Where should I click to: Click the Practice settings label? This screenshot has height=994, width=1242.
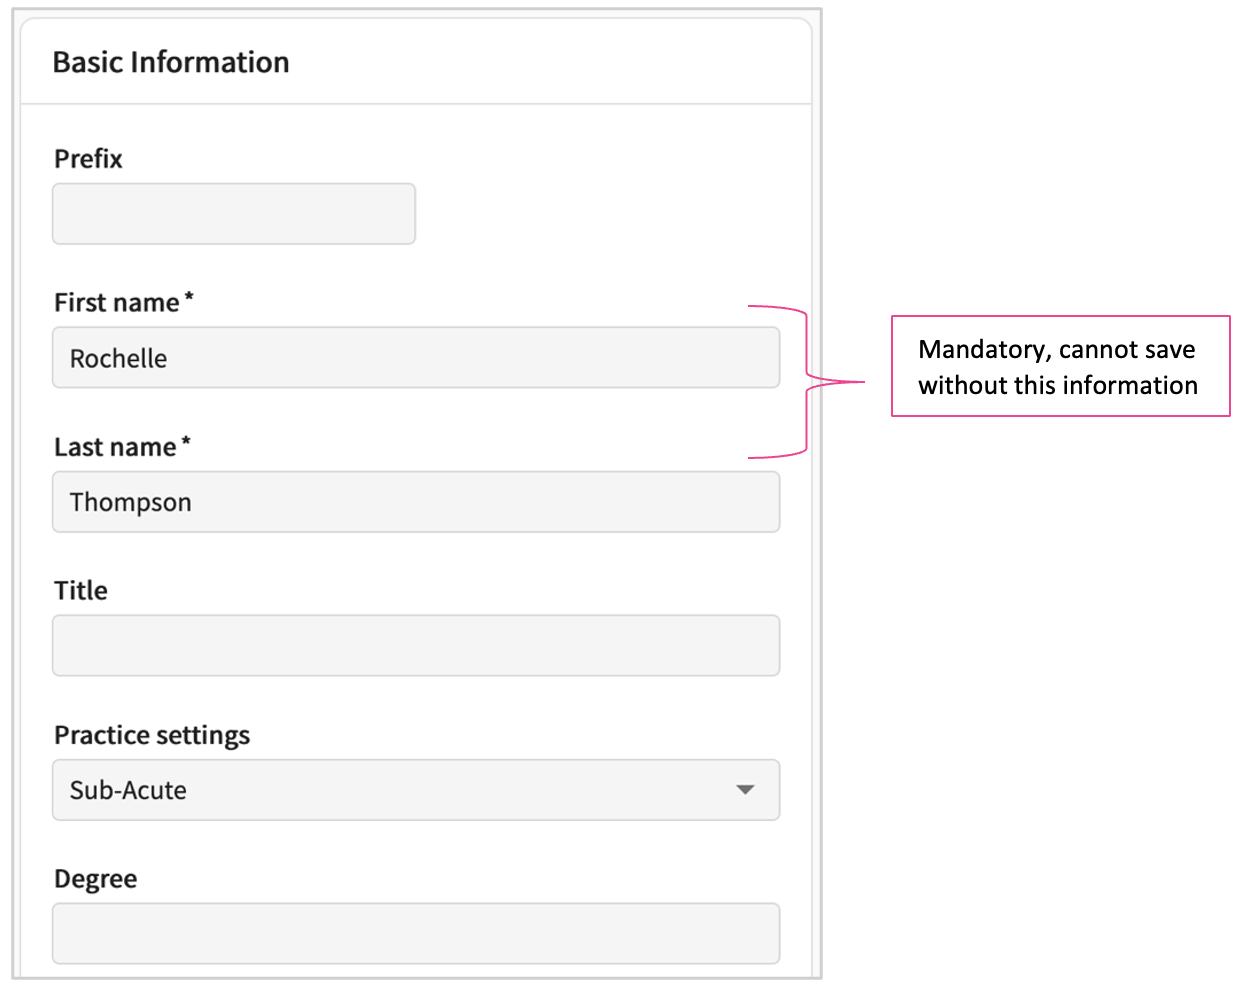(x=152, y=735)
